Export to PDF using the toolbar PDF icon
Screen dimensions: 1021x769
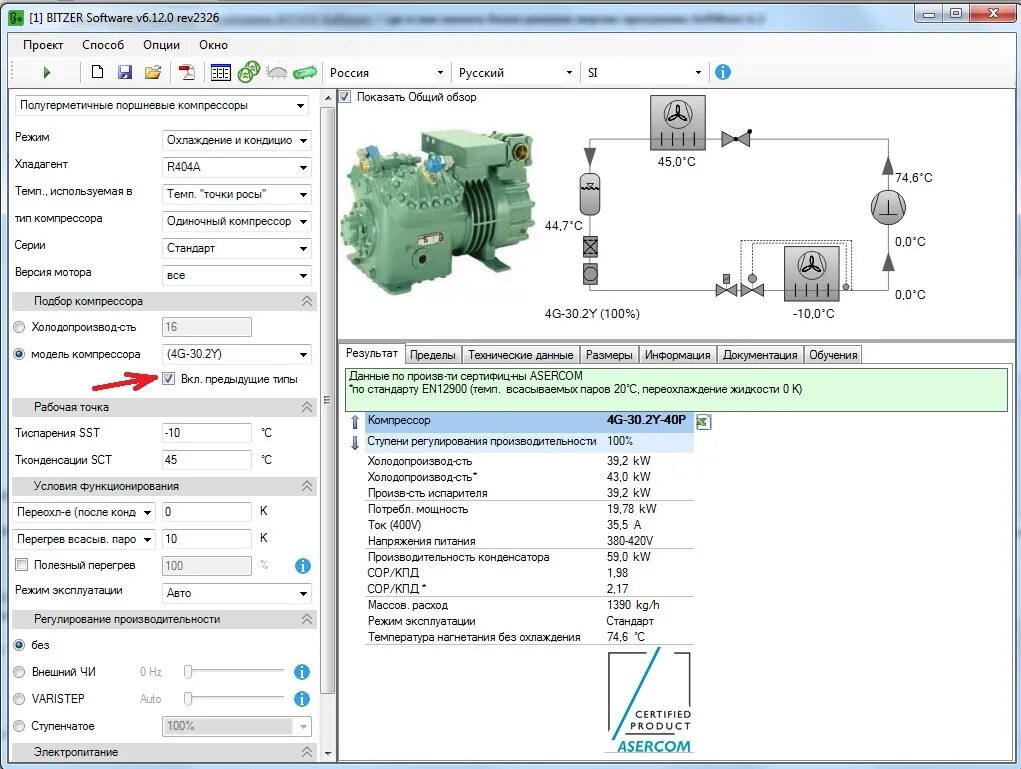[x=187, y=72]
